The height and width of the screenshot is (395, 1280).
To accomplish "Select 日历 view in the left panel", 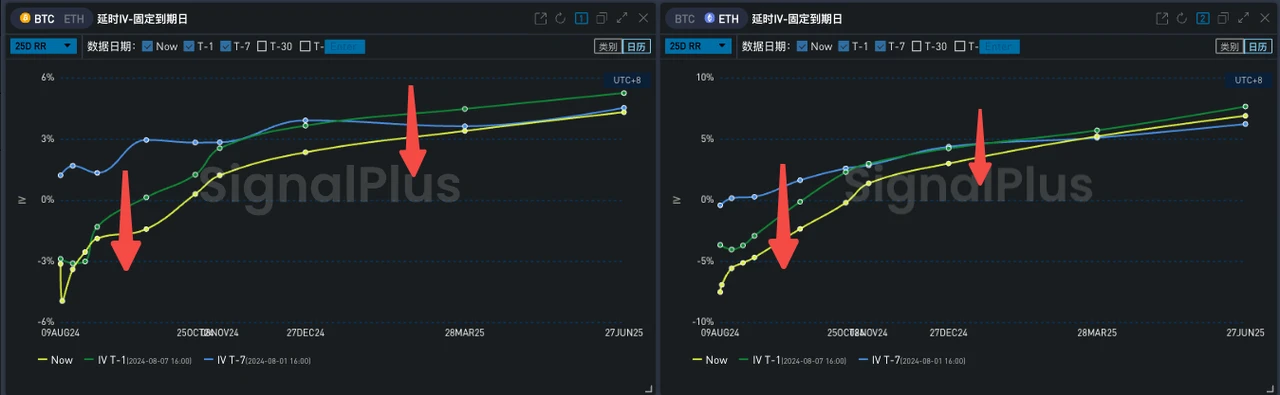I will (x=636, y=46).
